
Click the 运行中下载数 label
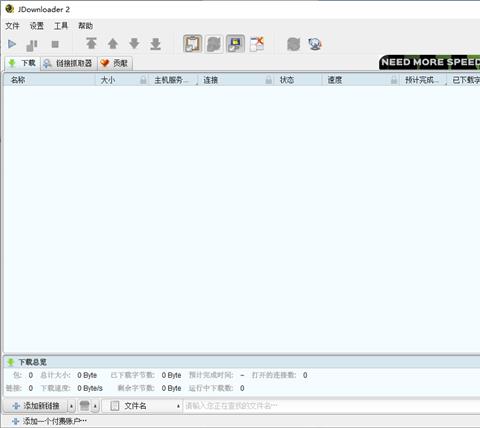coord(211,388)
